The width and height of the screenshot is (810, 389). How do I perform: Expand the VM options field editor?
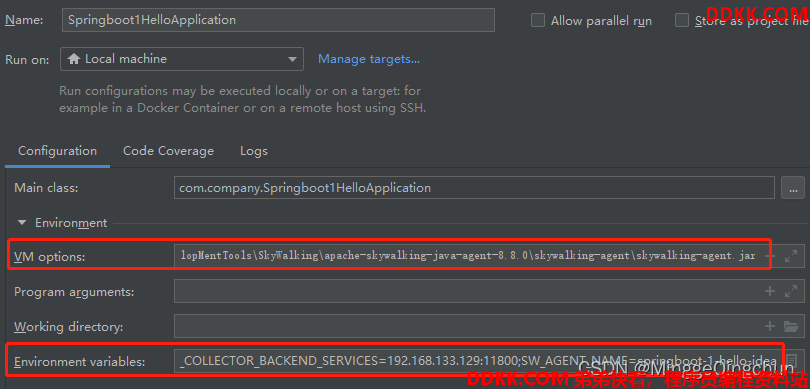pos(790,256)
